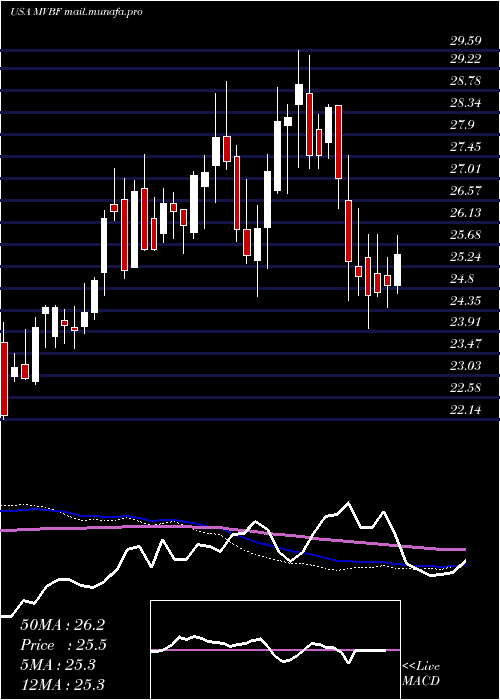Image resolution: width=500 pixels, height=700 pixels.
Task: Select the 29.22 price axis label
Action: click(466, 59)
